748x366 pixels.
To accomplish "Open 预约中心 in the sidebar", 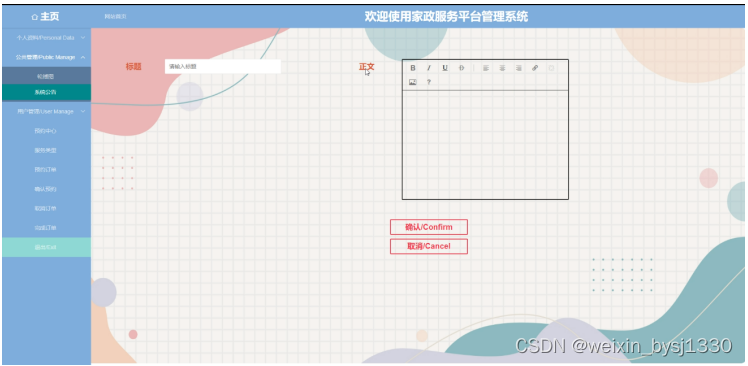I will click(46, 131).
